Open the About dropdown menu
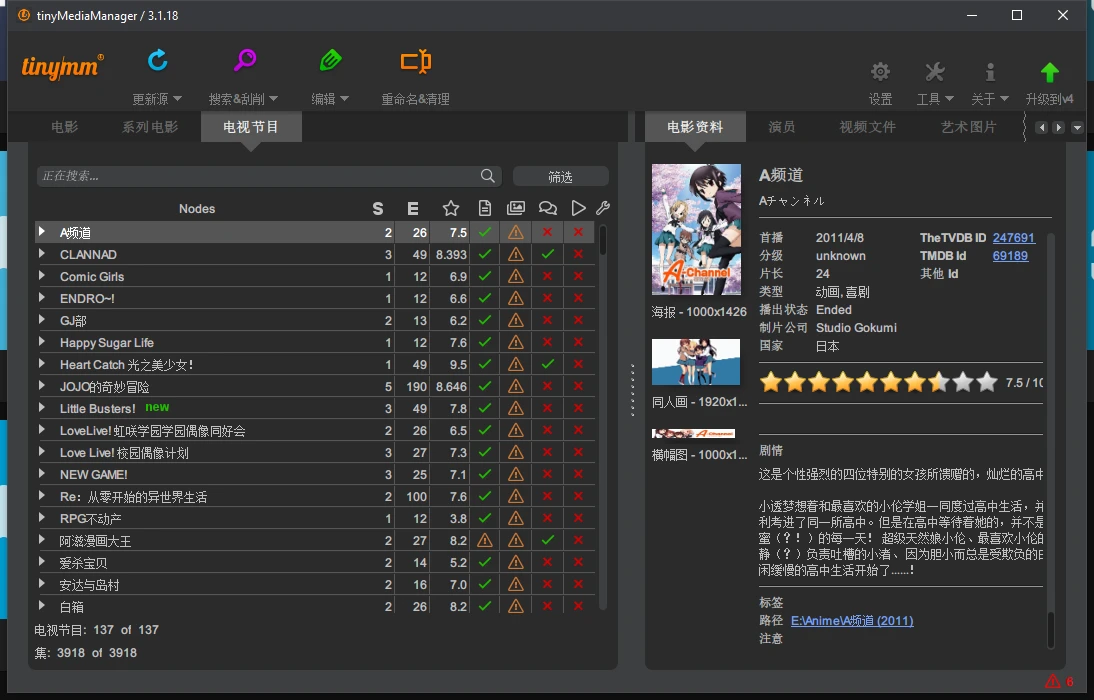Image resolution: width=1094 pixels, height=700 pixels. pyautogui.click(x=990, y=99)
